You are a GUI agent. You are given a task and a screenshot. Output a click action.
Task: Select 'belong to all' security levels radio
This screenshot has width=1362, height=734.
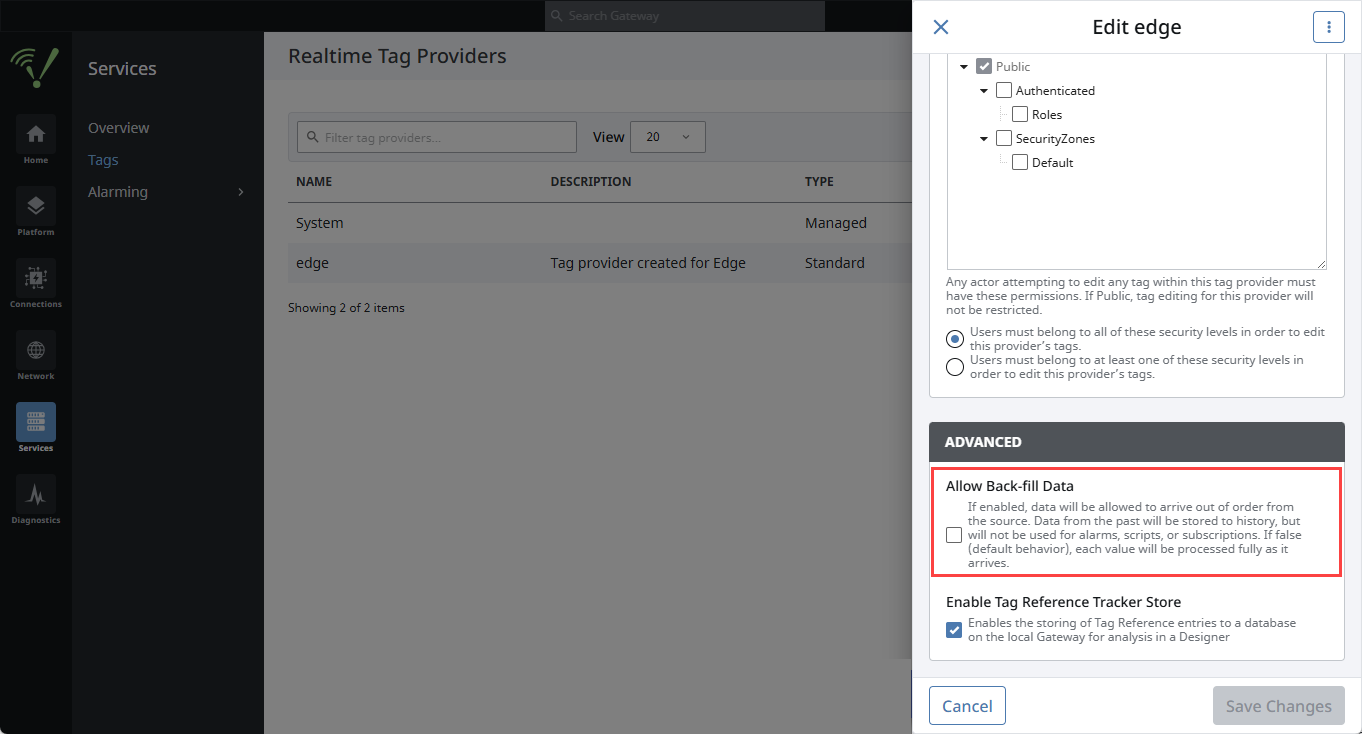point(955,339)
